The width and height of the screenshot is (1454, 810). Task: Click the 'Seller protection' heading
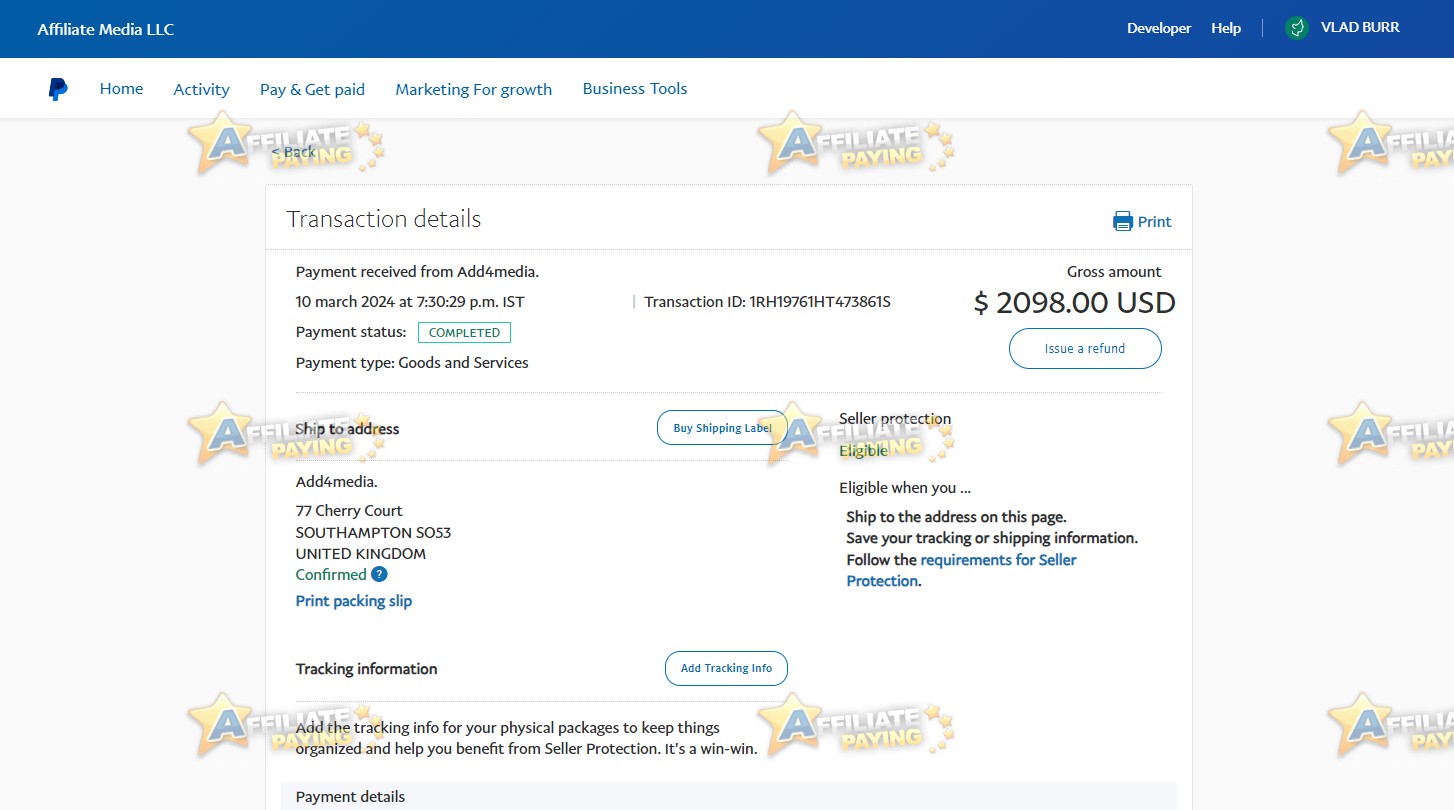[x=895, y=419]
